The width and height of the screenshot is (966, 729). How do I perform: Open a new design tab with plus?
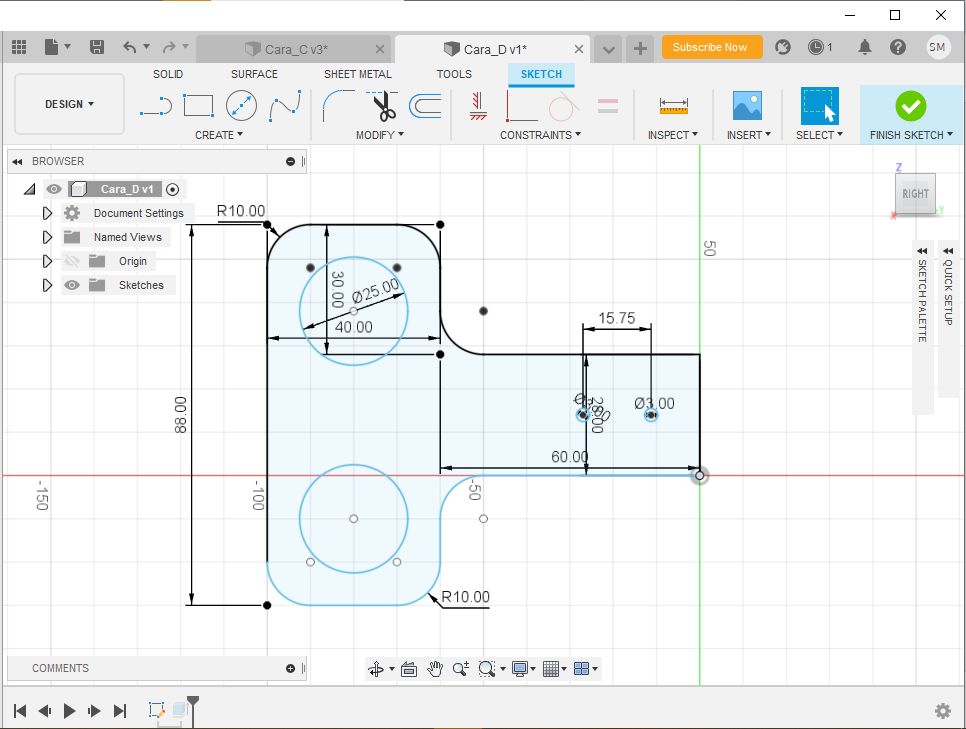(x=640, y=49)
